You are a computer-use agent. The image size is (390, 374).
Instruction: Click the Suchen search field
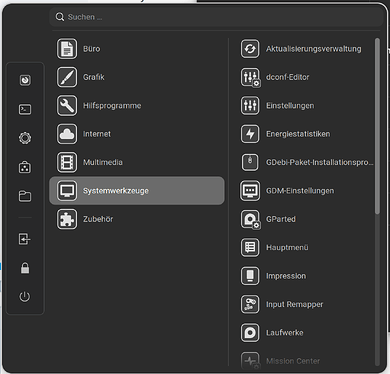(217, 17)
